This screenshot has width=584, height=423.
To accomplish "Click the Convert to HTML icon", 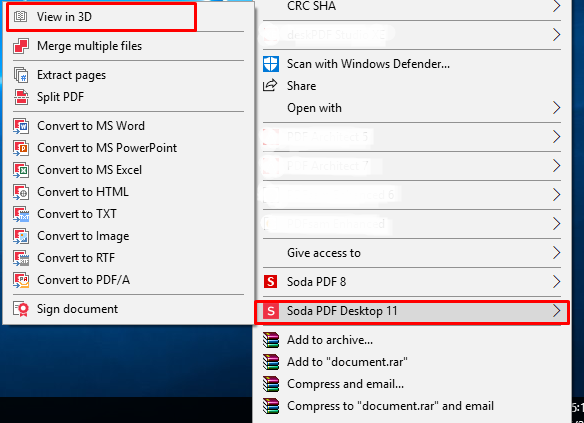I will tap(21, 192).
